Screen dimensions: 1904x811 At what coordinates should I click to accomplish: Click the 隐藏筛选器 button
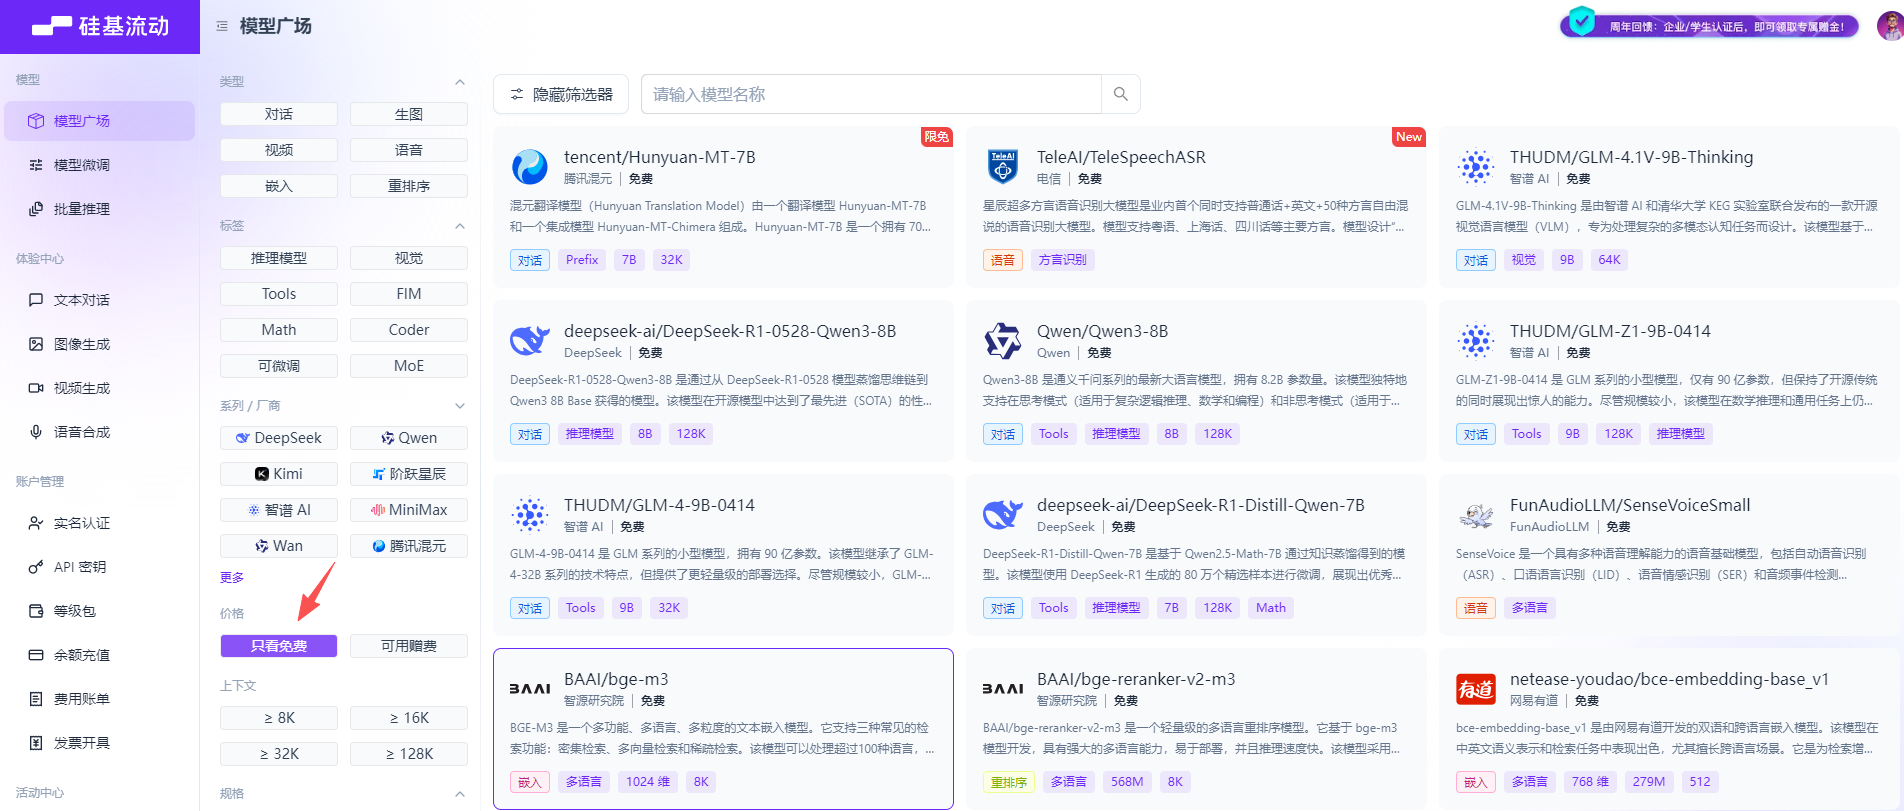561,94
